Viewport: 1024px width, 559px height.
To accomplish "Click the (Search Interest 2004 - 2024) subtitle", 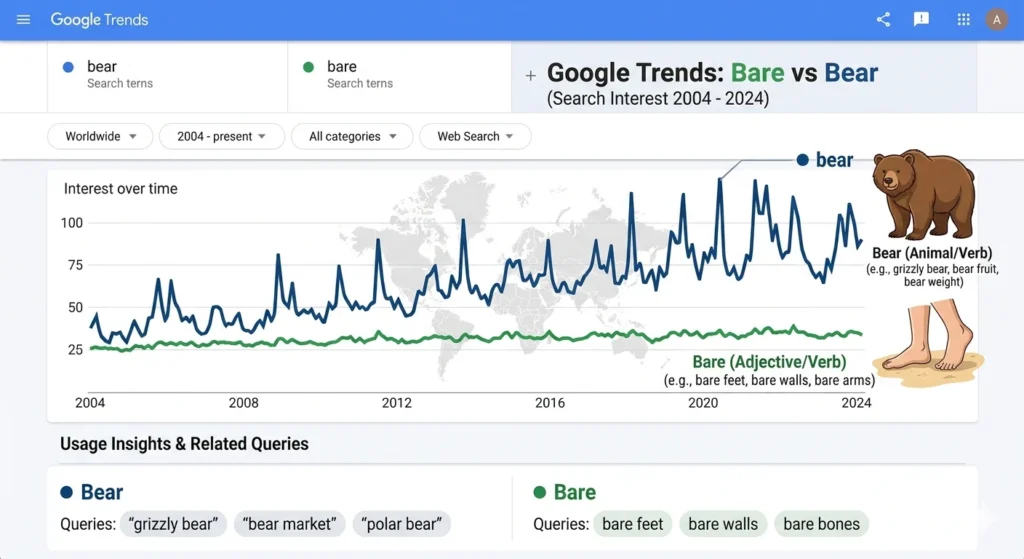I will 658,99.
